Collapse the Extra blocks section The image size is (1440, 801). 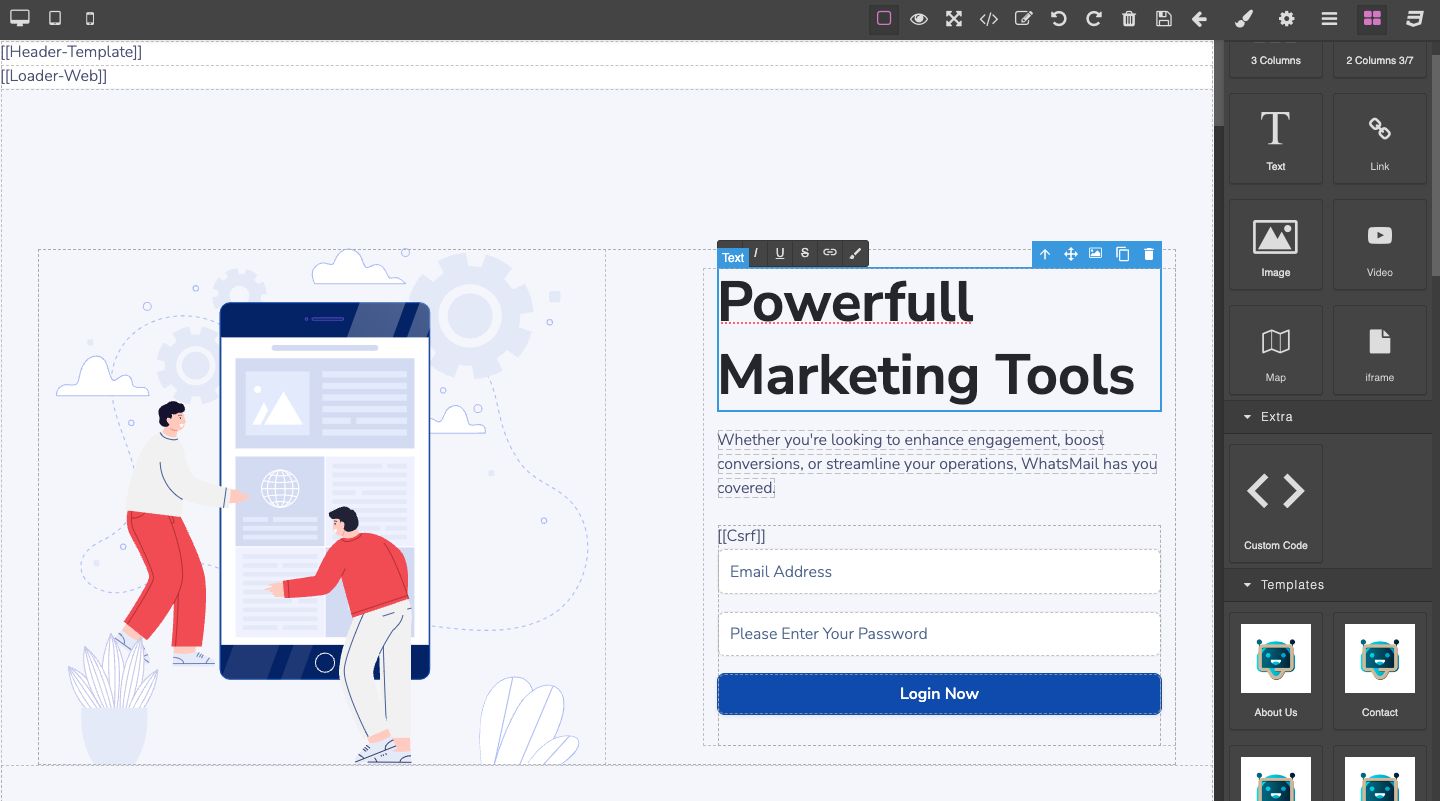click(1248, 417)
